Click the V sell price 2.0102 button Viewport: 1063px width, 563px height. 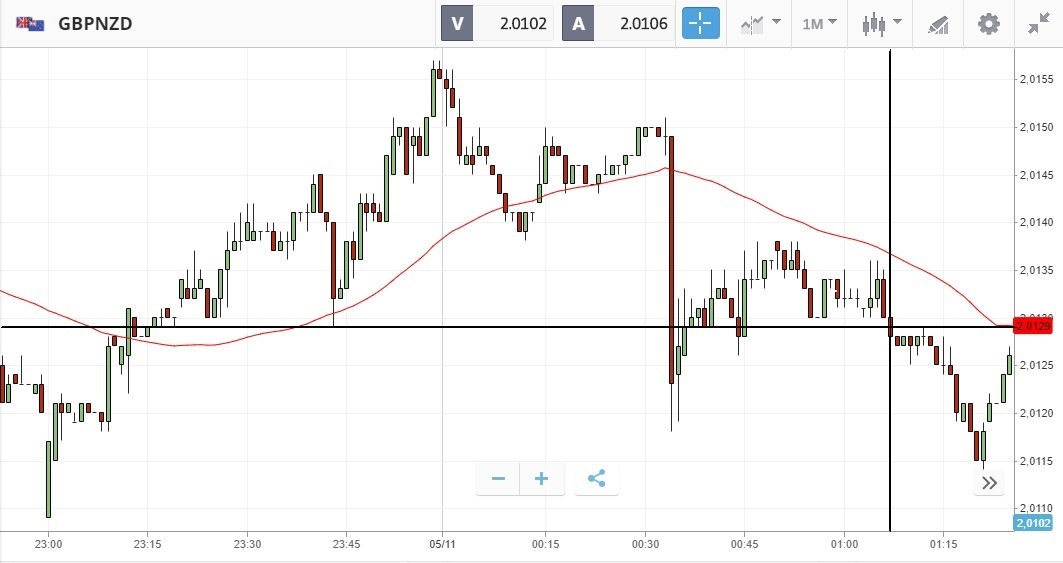point(498,23)
